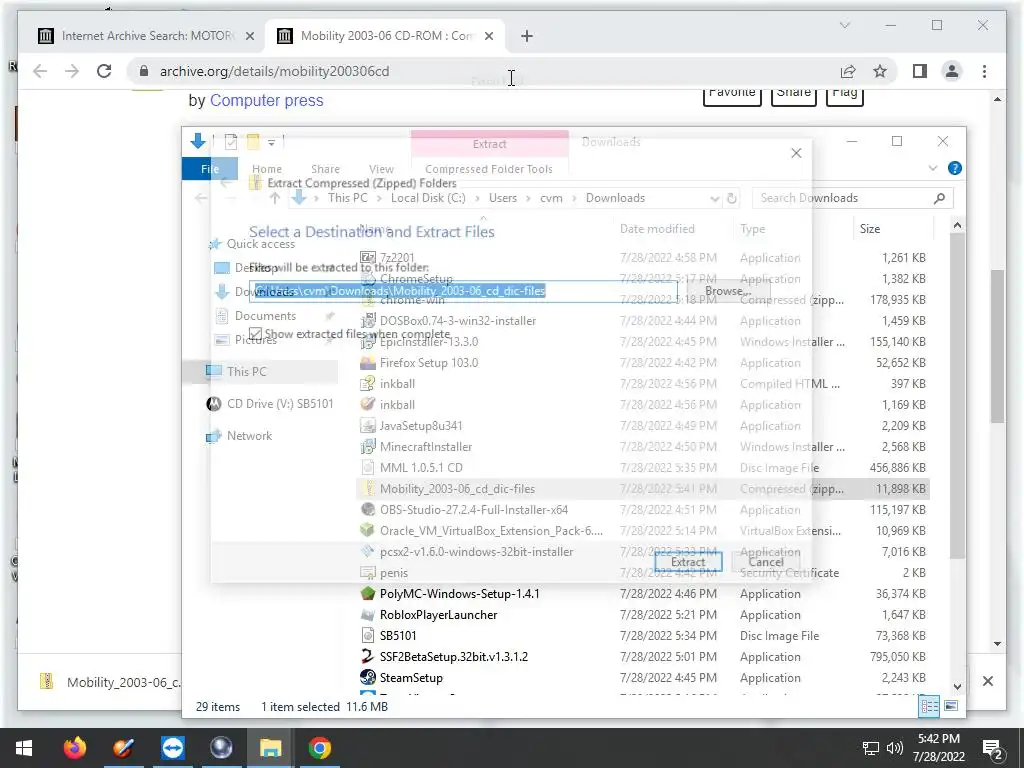Open downloaded Mobility_2003-06 zip chip
The height and width of the screenshot is (768, 1024).
(110, 682)
